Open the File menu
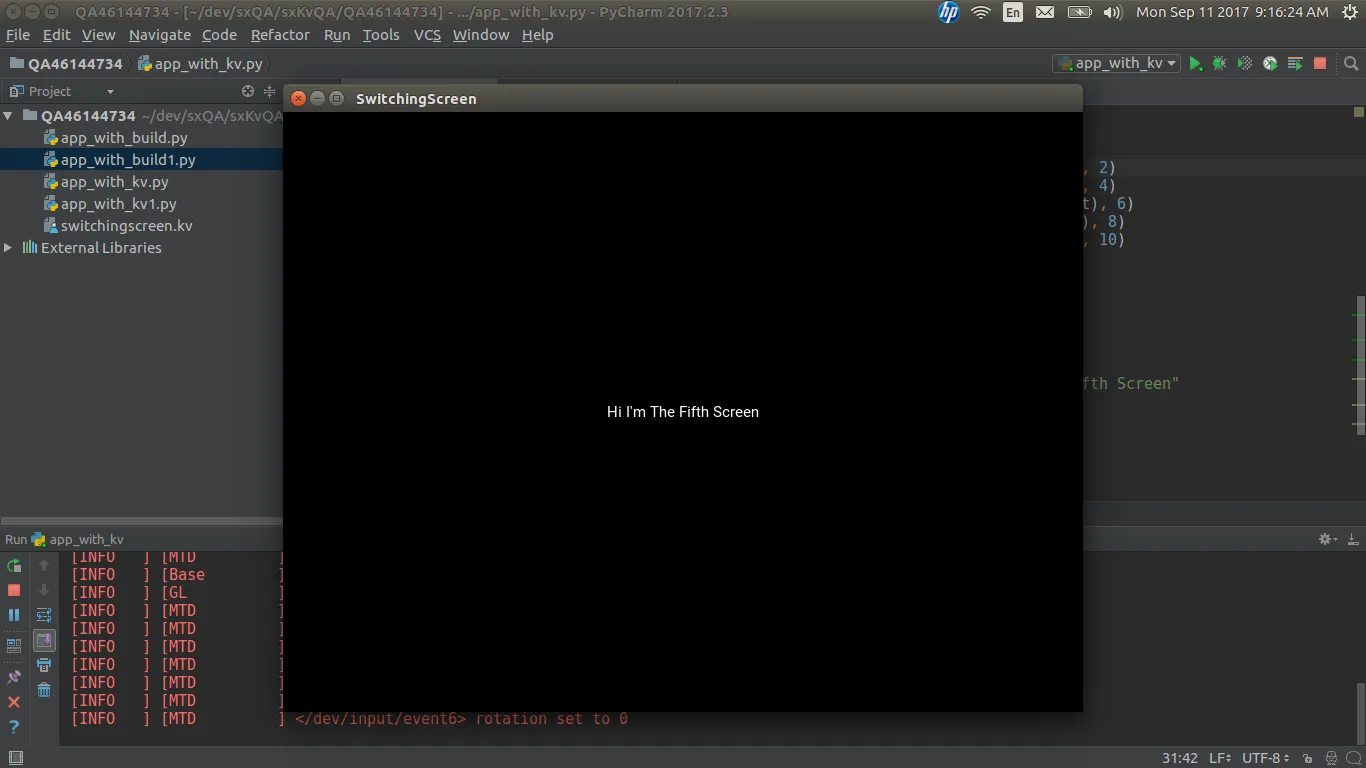1366x768 pixels. pos(18,35)
